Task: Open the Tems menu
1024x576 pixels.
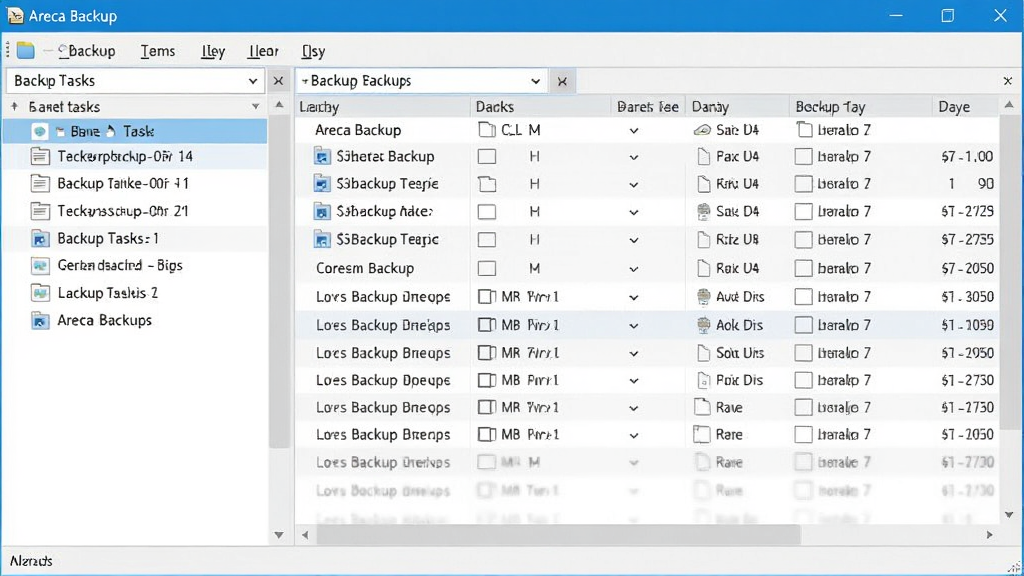Action: (x=158, y=51)
